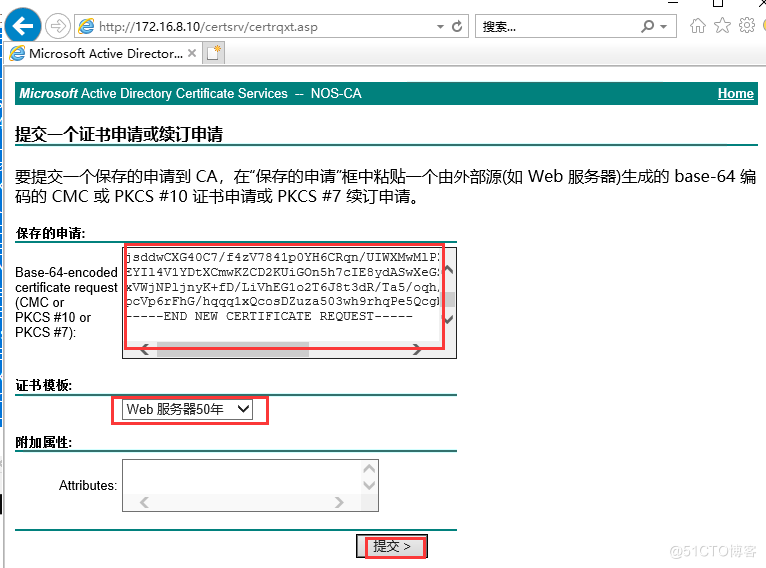Open the search provider dropdown arrow
This screenshot has width=766, height=568.
[664, 26]
